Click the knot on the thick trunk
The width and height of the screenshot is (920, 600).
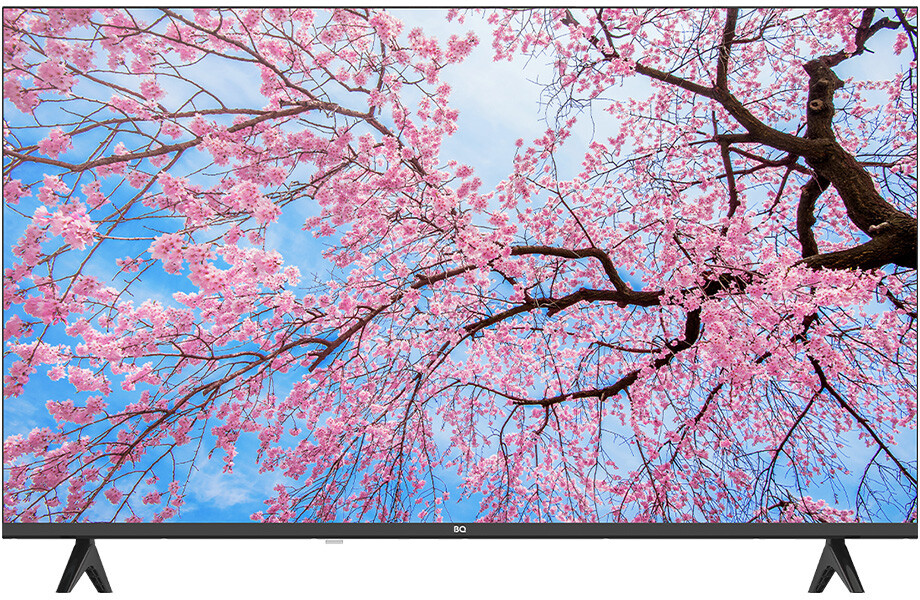coord(816,105)
